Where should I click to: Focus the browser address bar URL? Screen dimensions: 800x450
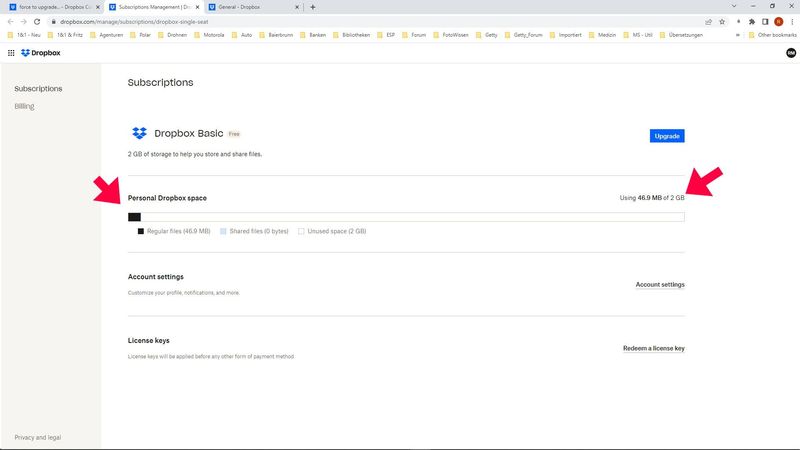(134, 22)
